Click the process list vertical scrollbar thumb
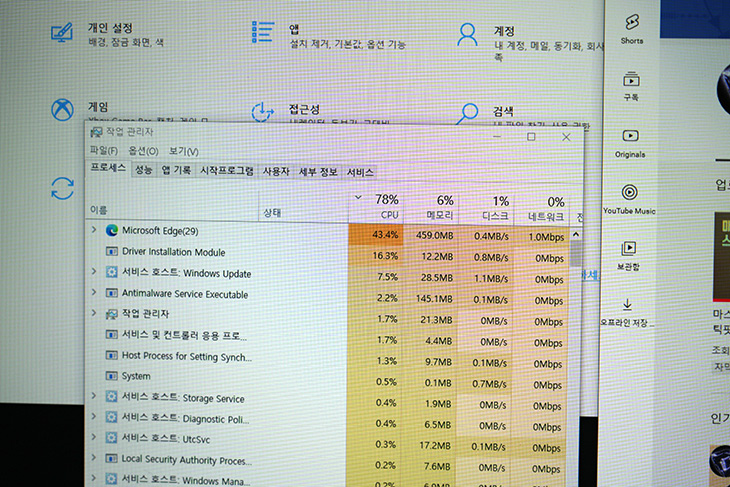Viewport: 730px width, 487px height. (x=576, y=253)
